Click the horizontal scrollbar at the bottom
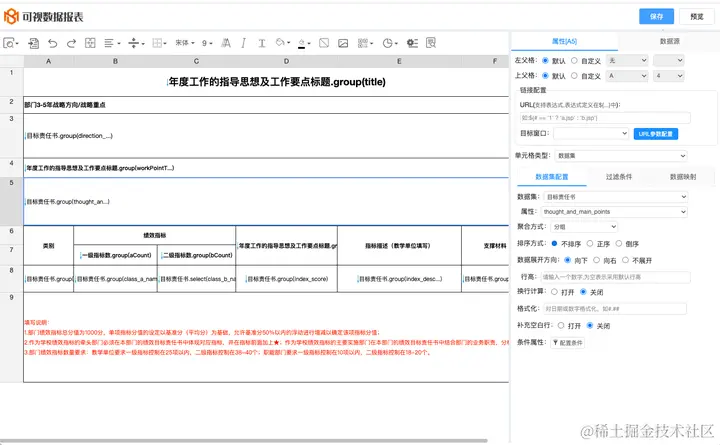This screenshot has height=445, width=720. pyautogui.click(x=244, y=441)
